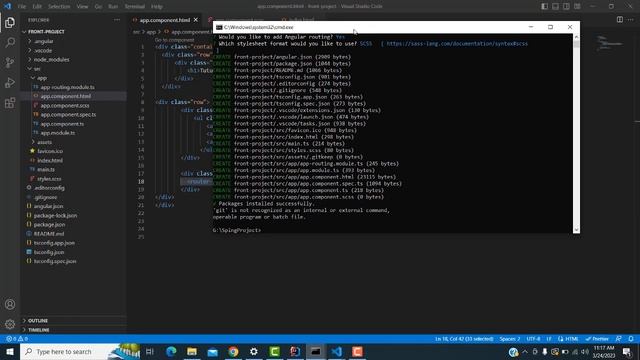
Task: Close the app.component.html editor tab
Action: 196,20
